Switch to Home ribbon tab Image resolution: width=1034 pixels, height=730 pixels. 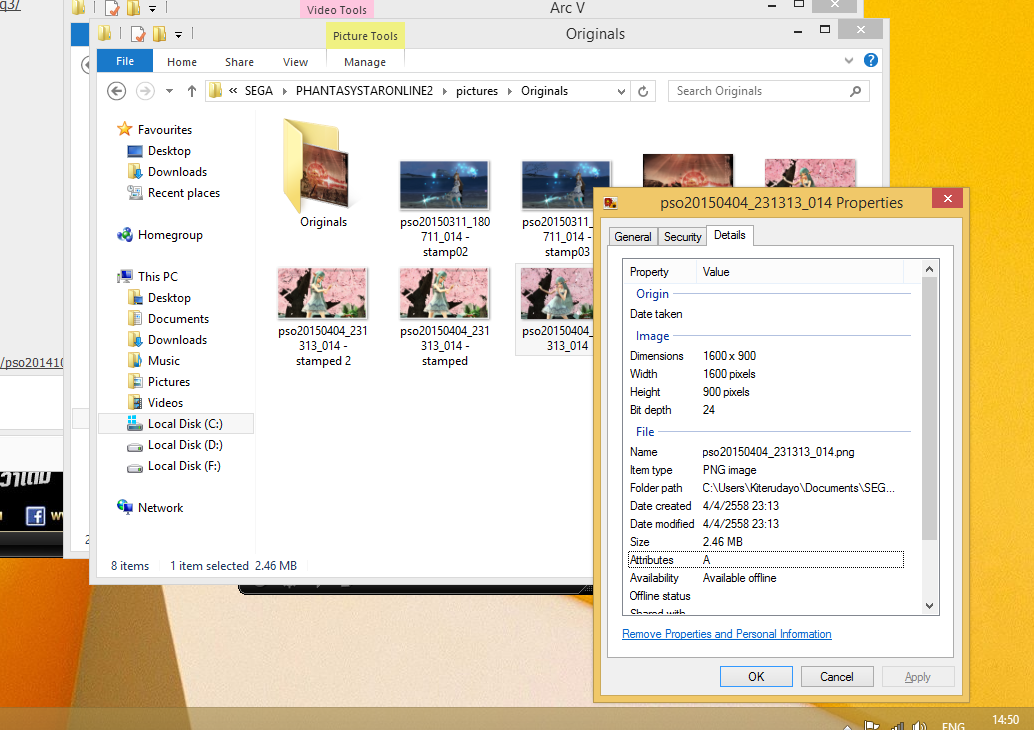pos(181,61)
